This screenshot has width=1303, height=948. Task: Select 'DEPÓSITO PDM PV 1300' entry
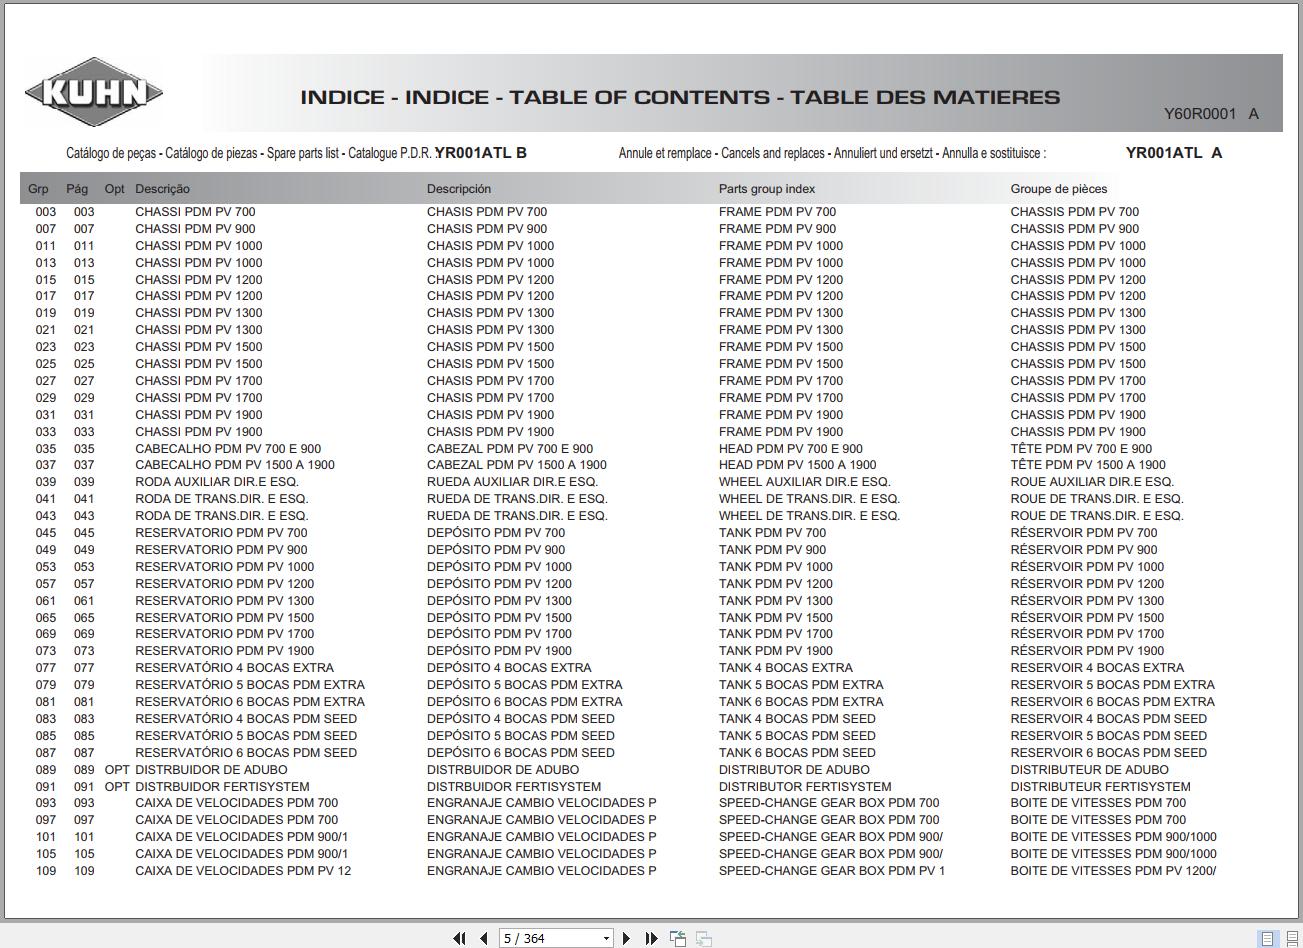(500, 601)
